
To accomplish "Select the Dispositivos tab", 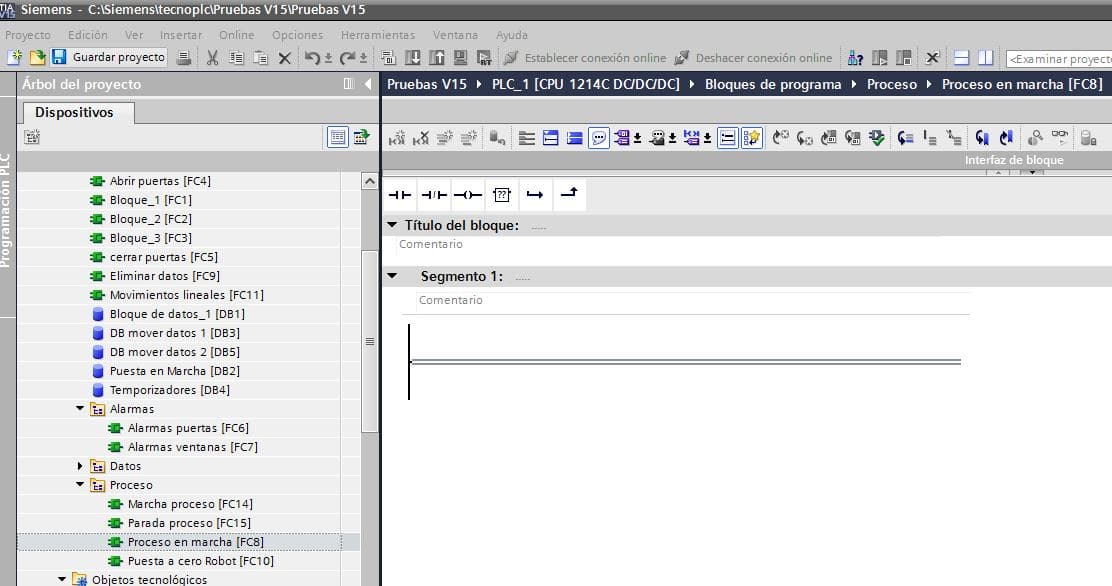I will [x=74, y=112].
